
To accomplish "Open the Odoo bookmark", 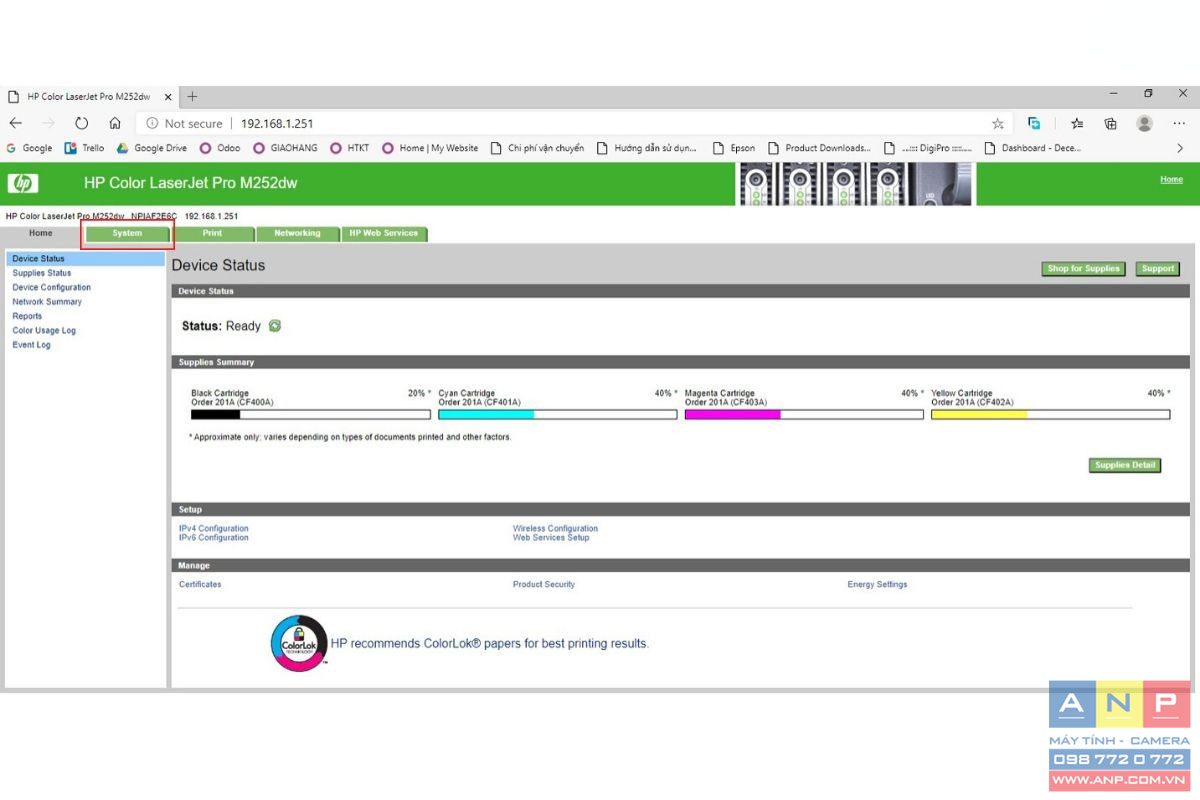I will 220,148.
